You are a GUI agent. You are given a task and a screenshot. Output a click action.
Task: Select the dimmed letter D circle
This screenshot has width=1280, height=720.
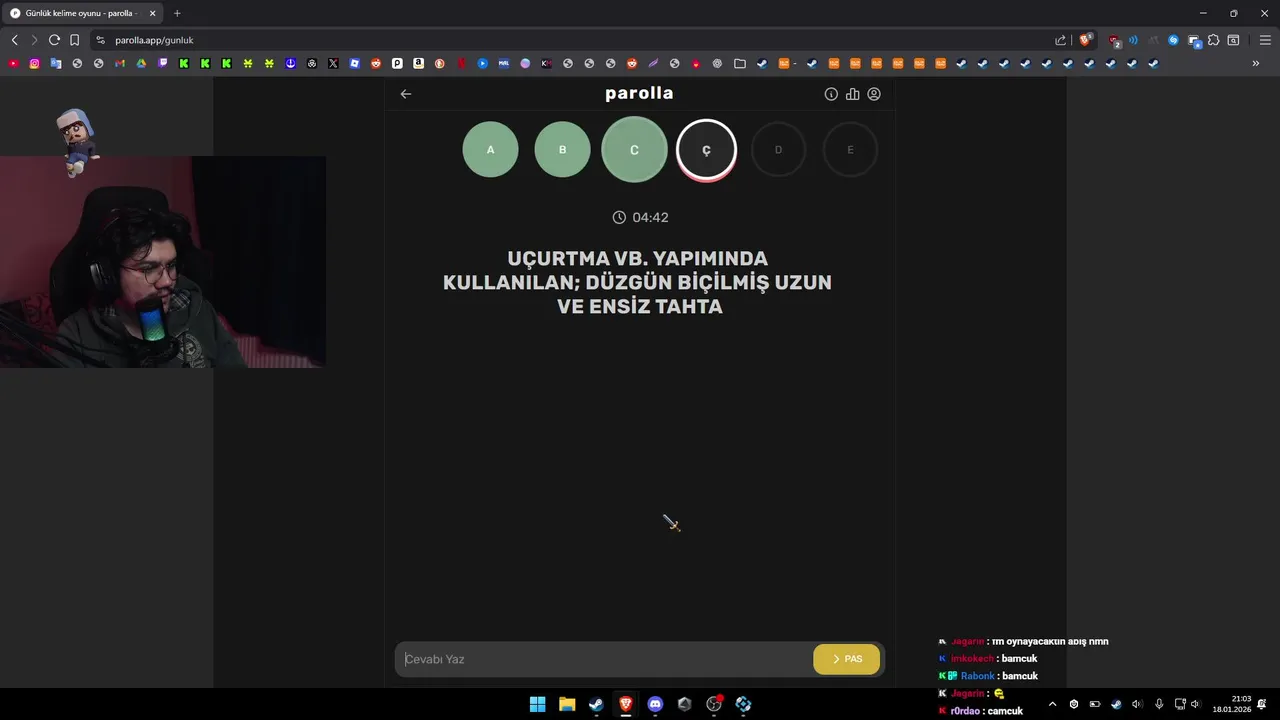coord(778,149)
